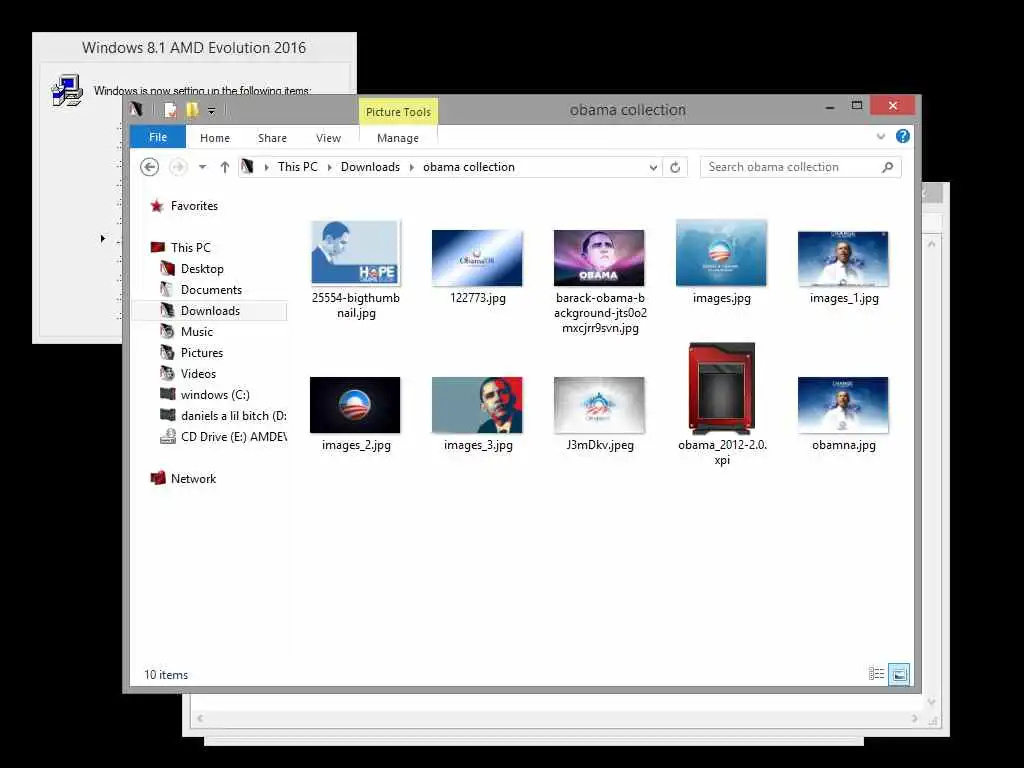The height and width of the screenshot is (768, 1024).
Task: Select the J3mDkv.jpeg thumbnail
Action: (599, 405)
